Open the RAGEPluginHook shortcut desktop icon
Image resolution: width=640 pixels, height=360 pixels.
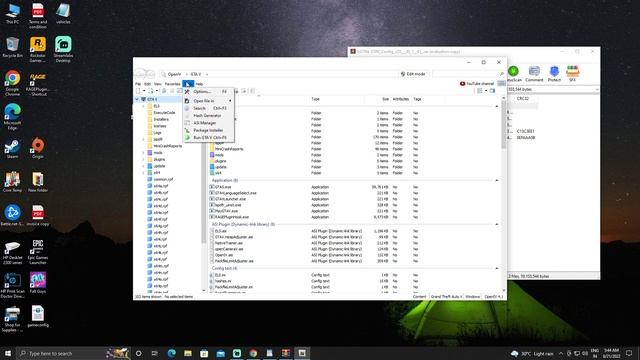[38, 83]
